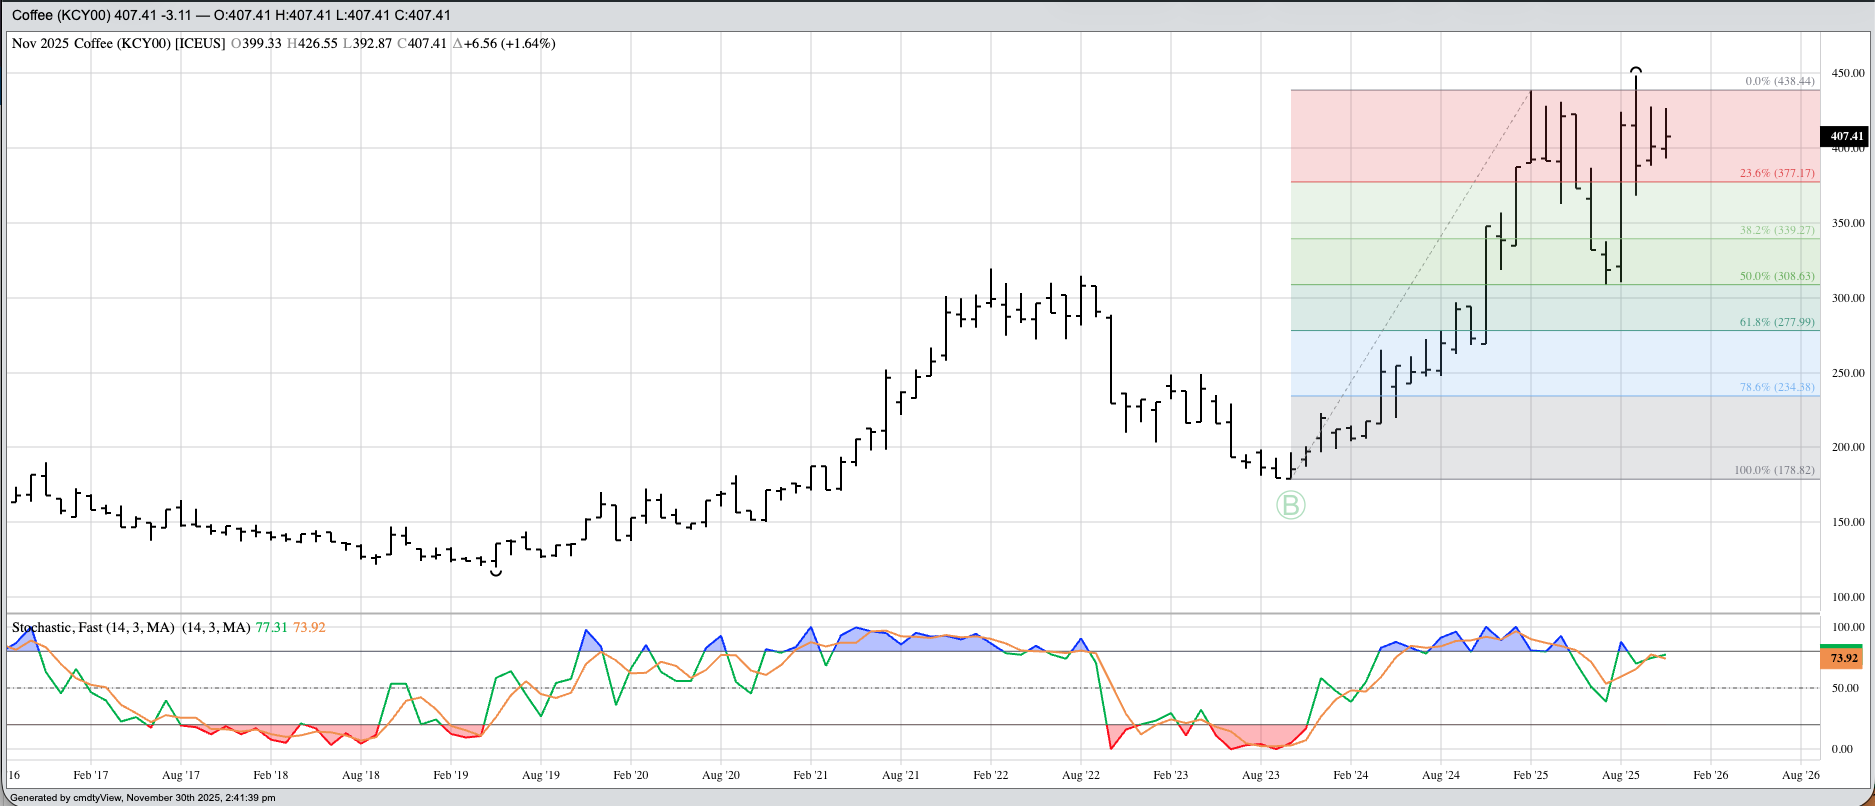This screenshot has width=1875, height=806.
Task: Click the Nov 2025 Coffee chart title
Action: tap(118, 43)
